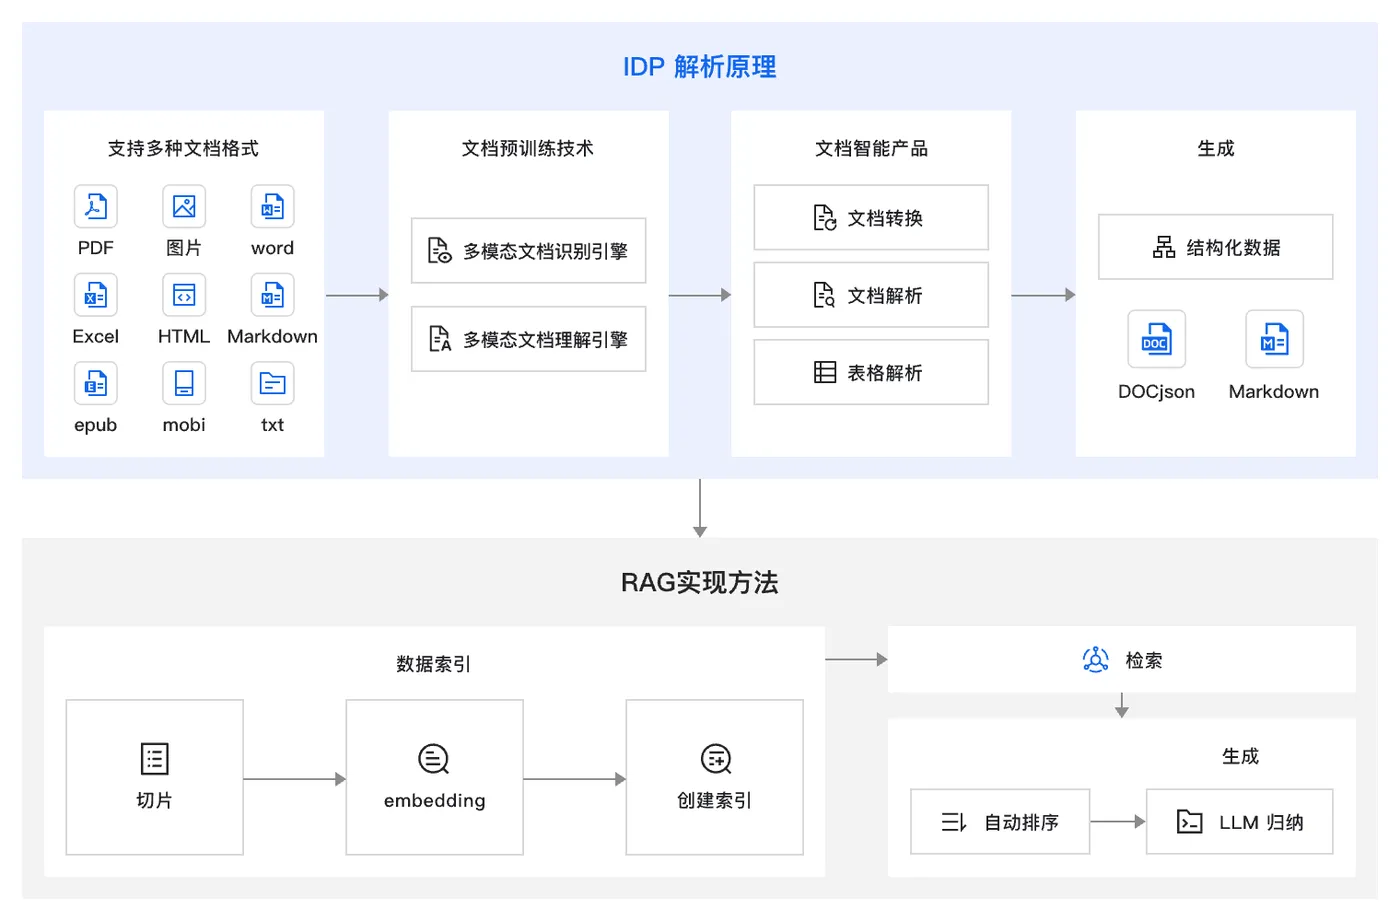Screen dimensions: 1400x921
Task: Click the 文档预训练技术 heading
Action: pos(528,148)
